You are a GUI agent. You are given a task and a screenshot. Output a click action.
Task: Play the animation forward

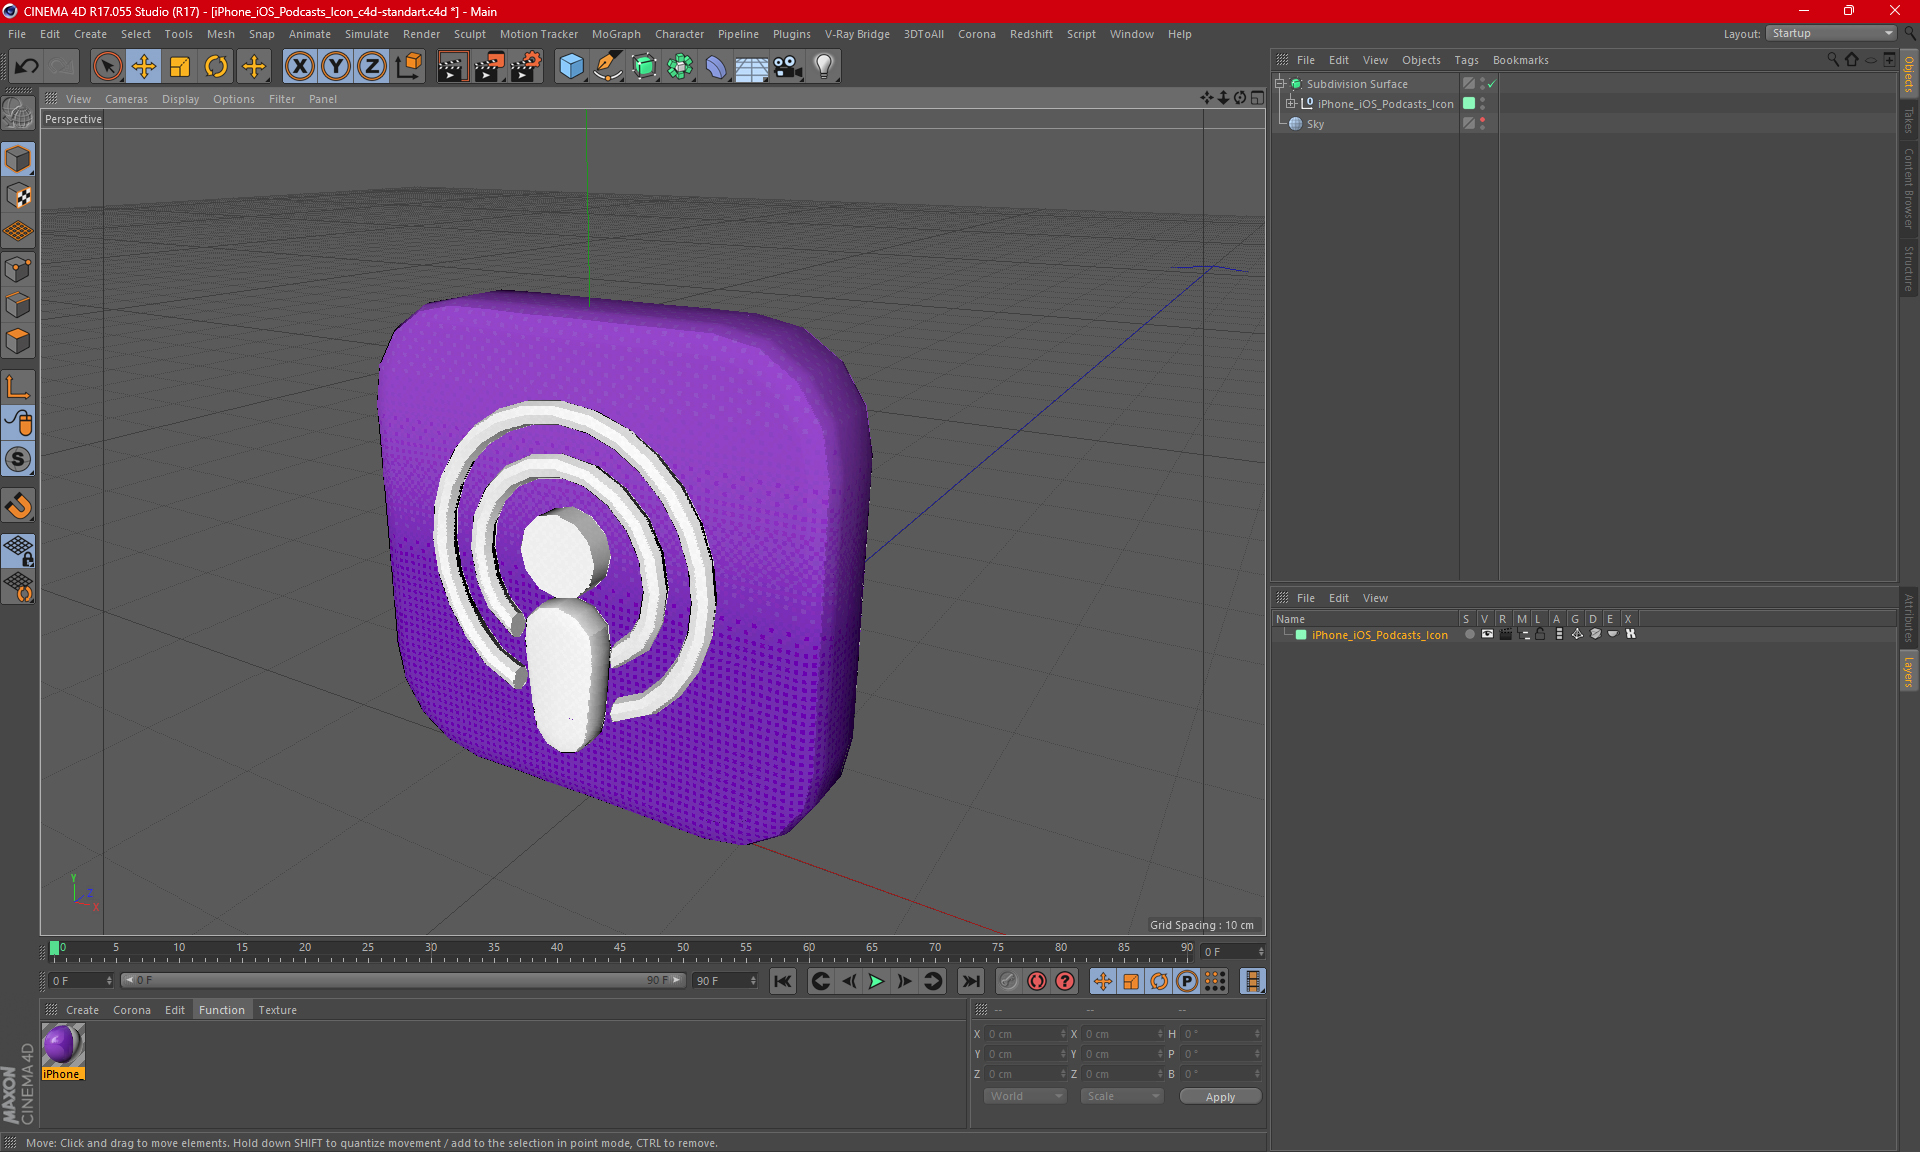[x=876, y=981]
